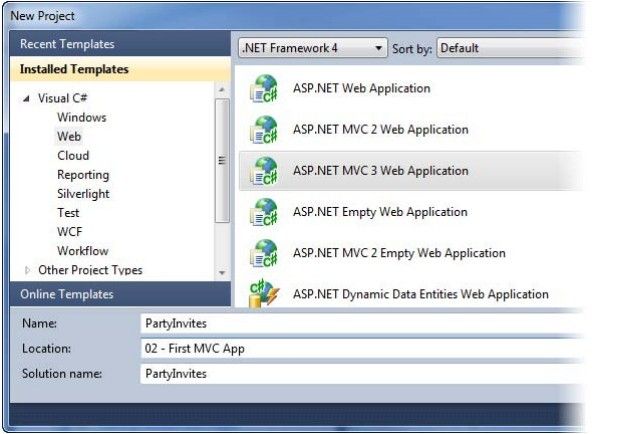Click the ASP.NET MVC 2 Web Application icon

click(x=264, y=130)
